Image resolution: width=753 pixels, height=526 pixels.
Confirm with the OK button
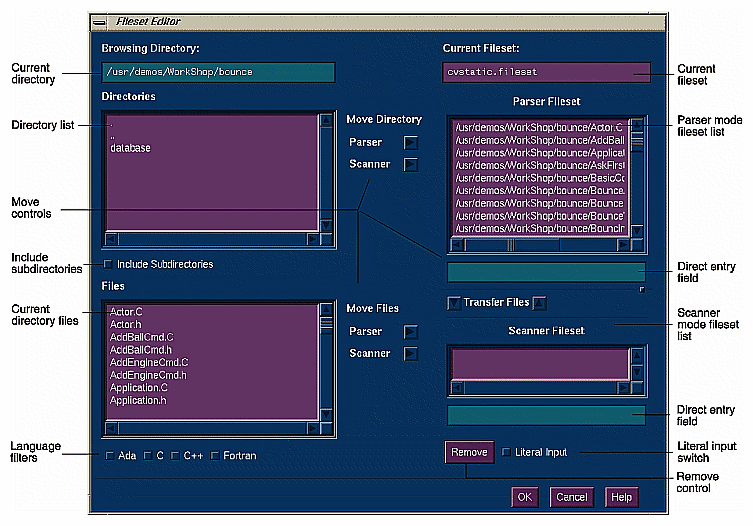524,497
